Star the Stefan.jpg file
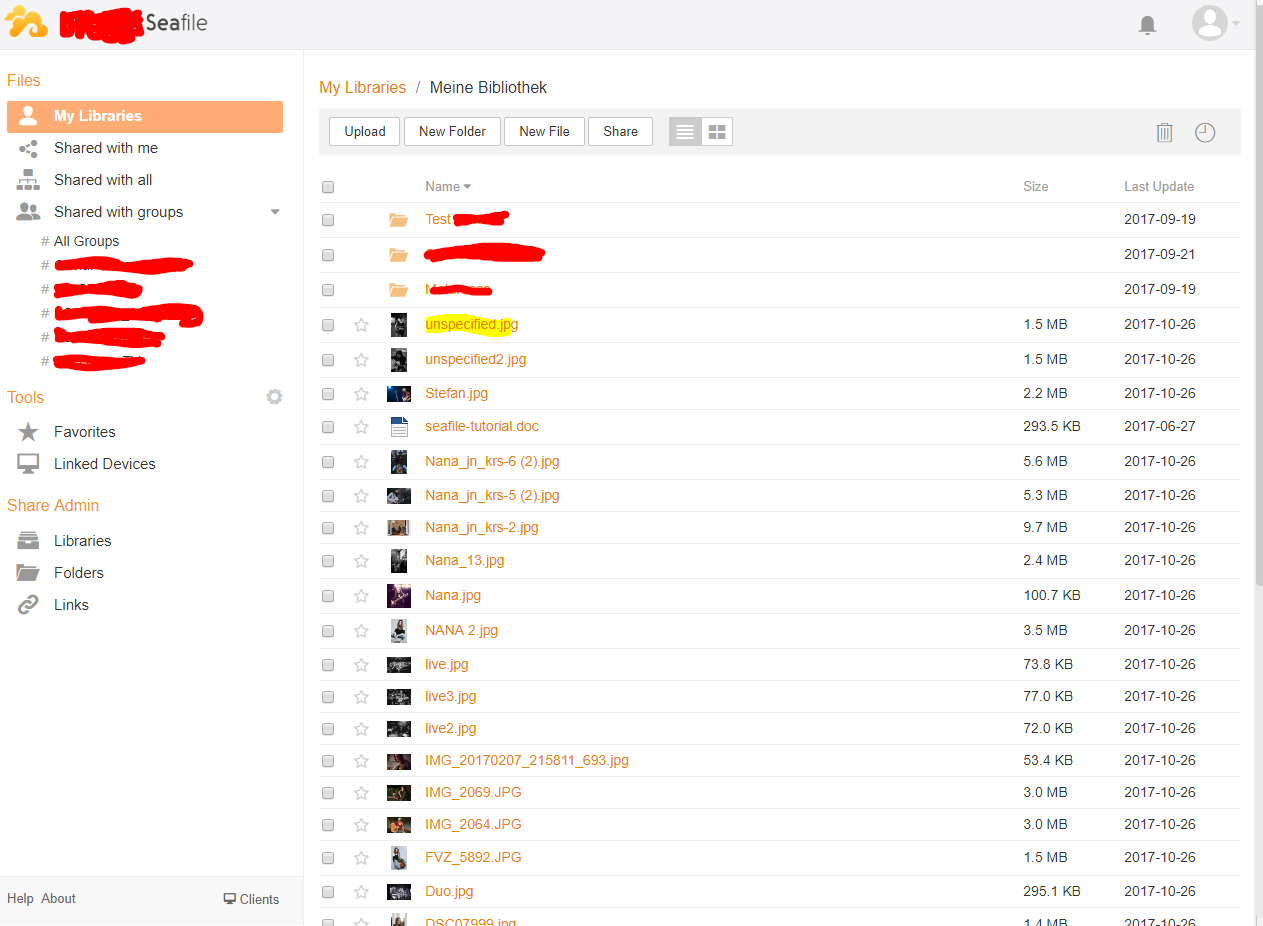 coord(361,394)
